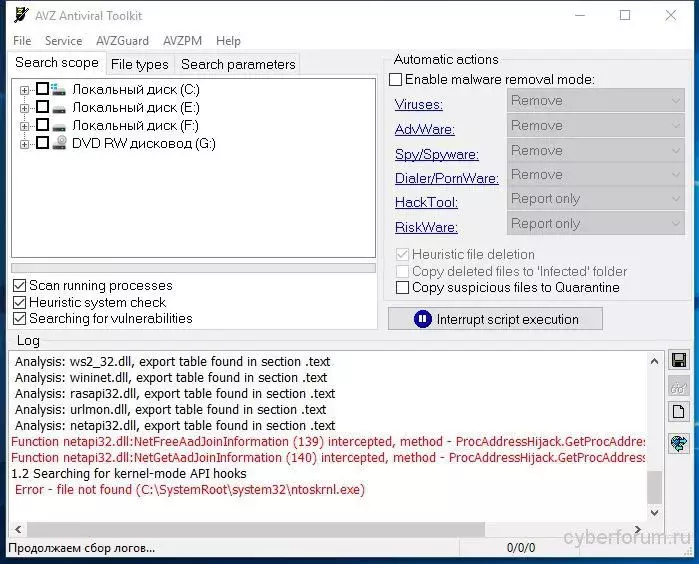This screenshot has height=564, width=699.
Task: Click the AVZ app icon in title bar
Action: [x=21, y=15]
